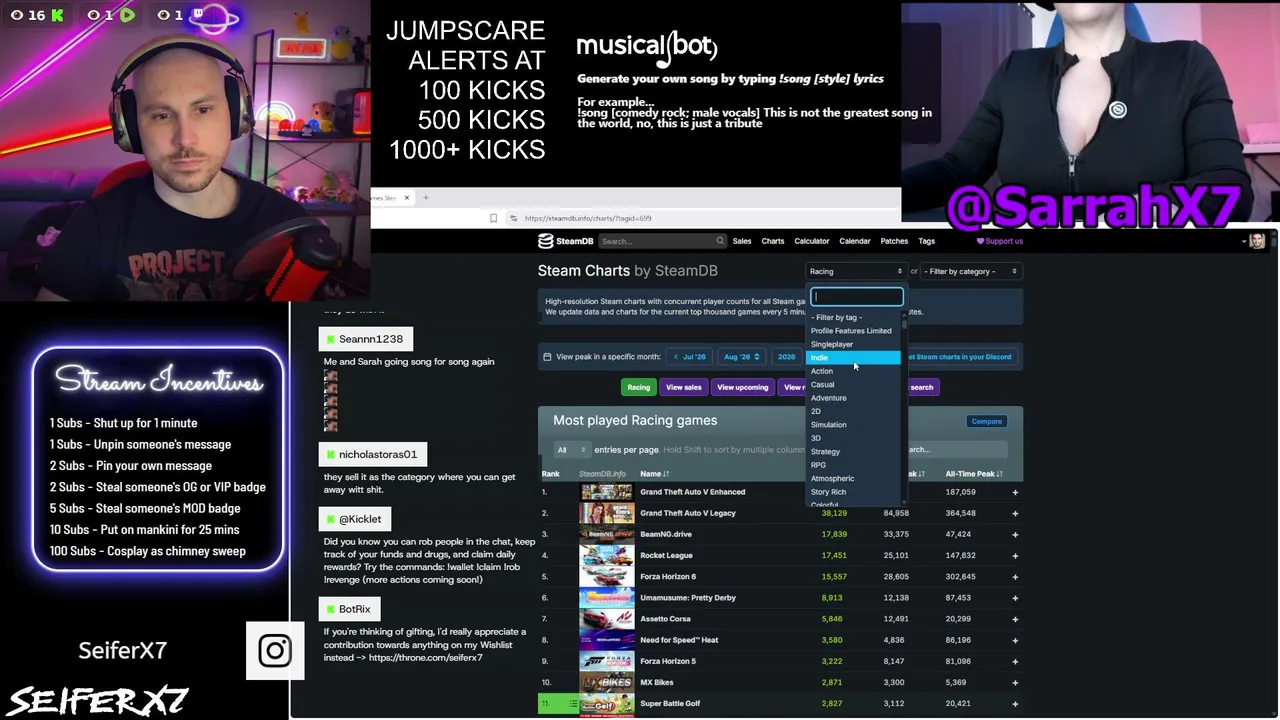This screenshot has width=1280, height=720.
Task: Click the bookmark icon in browser toolbar
Action: (x=493, y=218)
